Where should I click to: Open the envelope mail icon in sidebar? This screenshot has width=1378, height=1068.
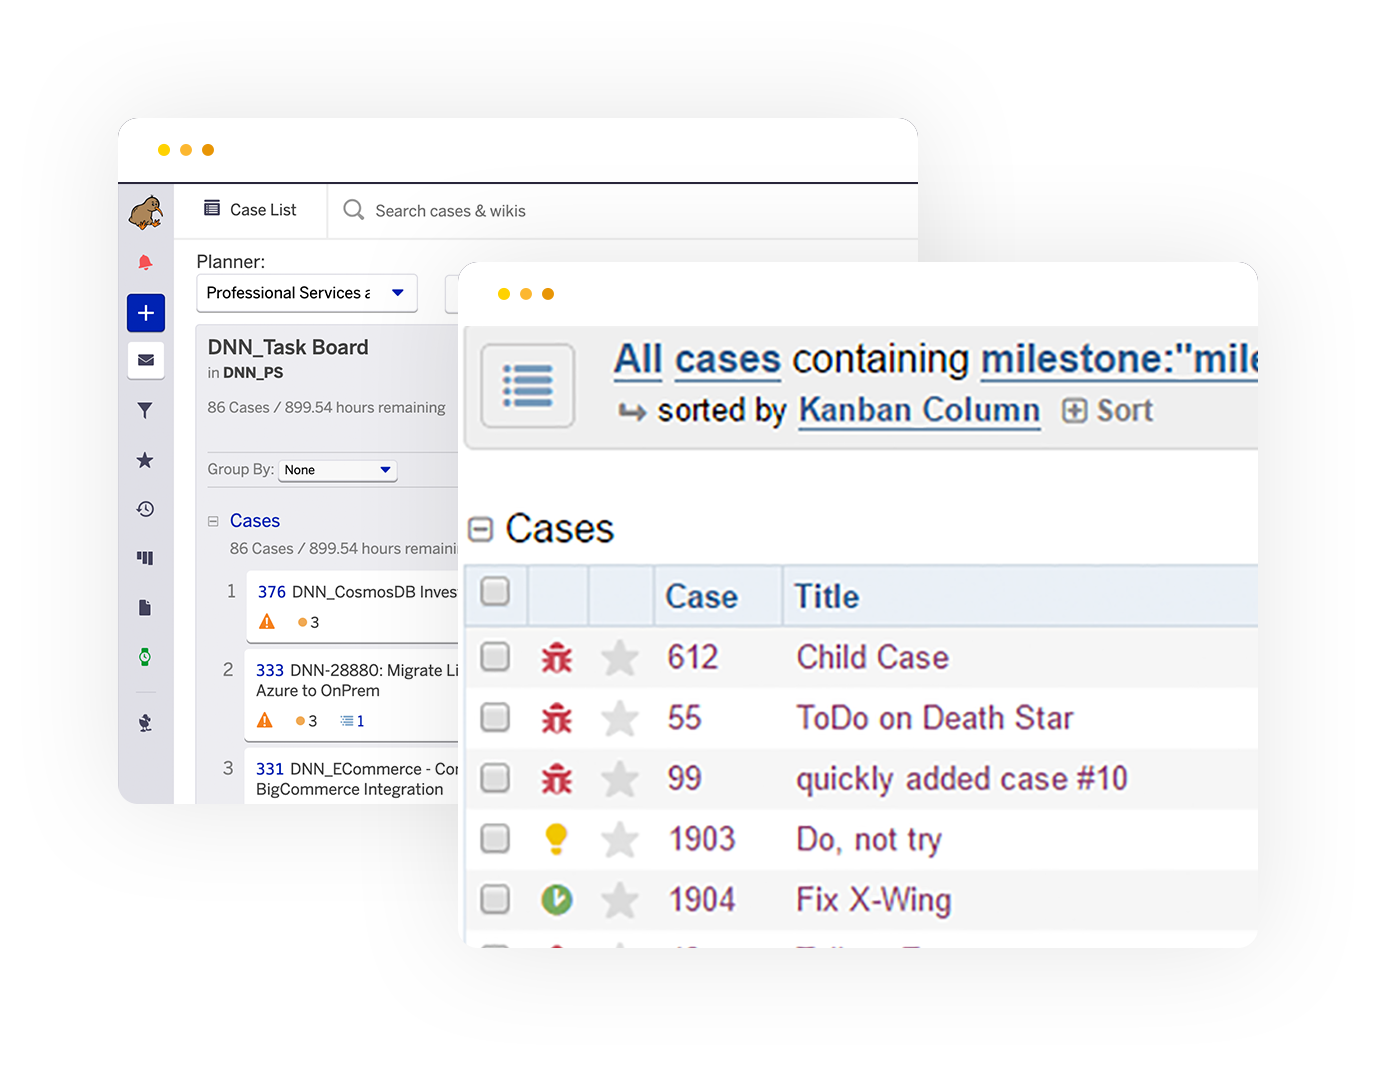coord(146,360)
